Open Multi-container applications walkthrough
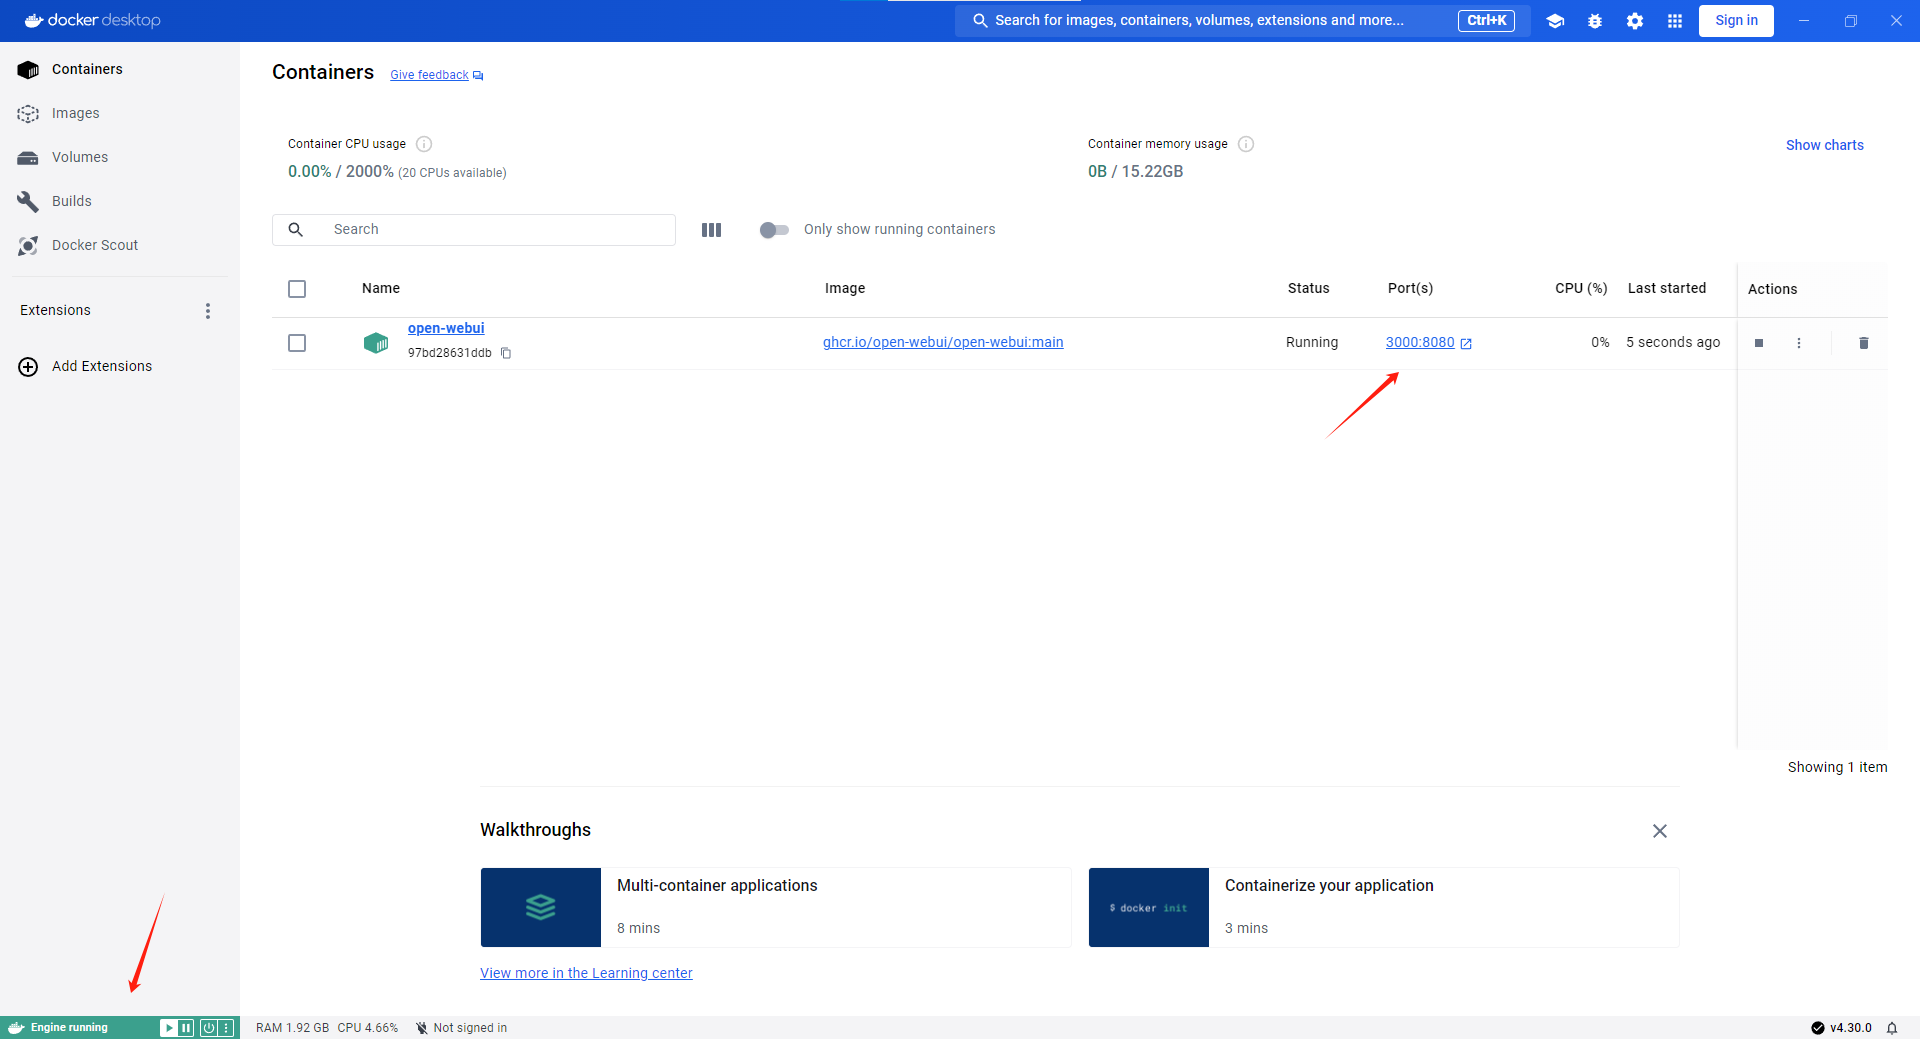The height and width of the screenshot is (1039, 1920). point(776,907)
